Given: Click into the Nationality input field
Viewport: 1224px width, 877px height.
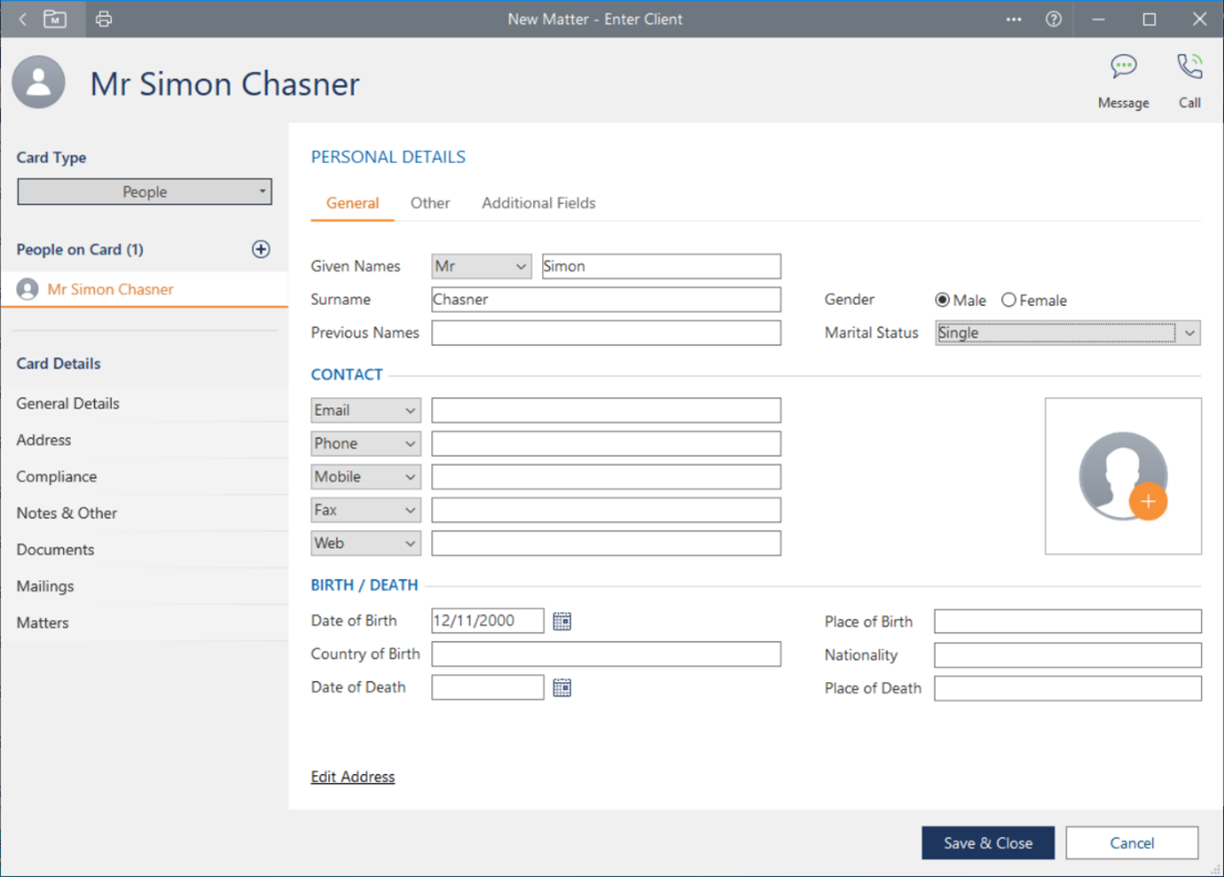Looking at the screenshot, I should [1067, 655].
